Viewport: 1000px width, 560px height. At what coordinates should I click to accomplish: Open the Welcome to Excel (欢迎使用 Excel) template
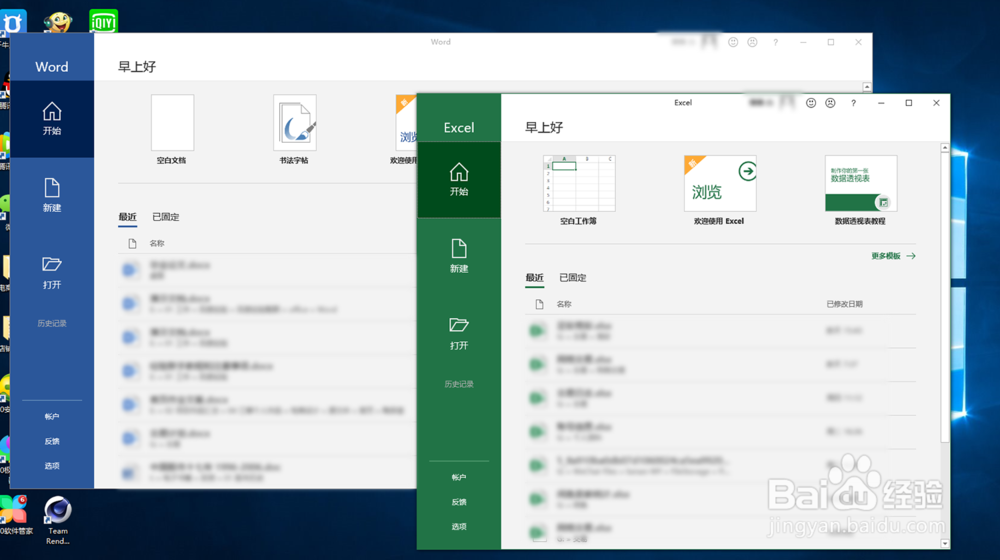(x=719, y=190)
